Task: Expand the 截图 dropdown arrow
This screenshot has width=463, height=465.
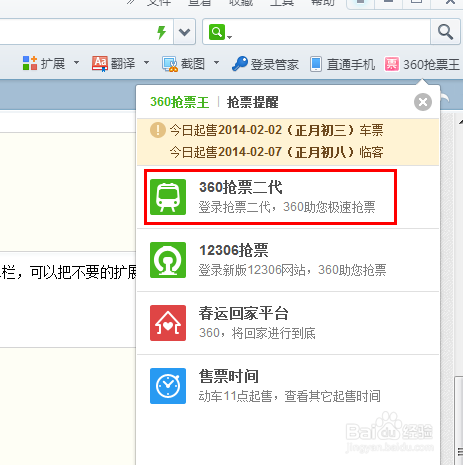Action: [x=216, y=63]
